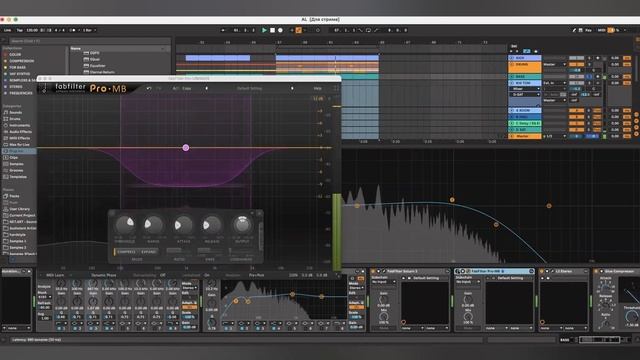Viewport: 640px width, 360px height.
Task: Click the Pro-MB Attack knob
Action: [183, 225]
